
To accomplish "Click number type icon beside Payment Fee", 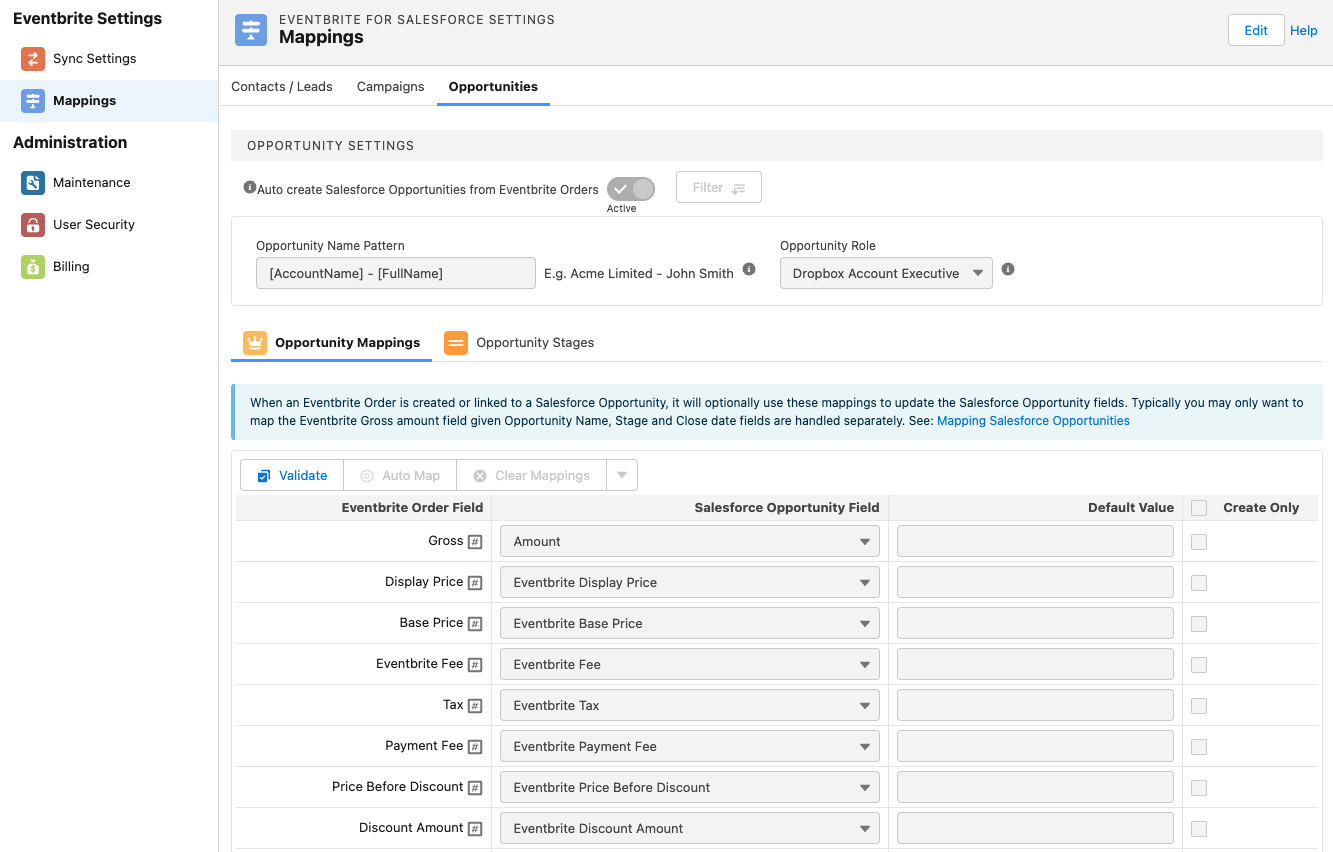I will click(x=475, y=747).
